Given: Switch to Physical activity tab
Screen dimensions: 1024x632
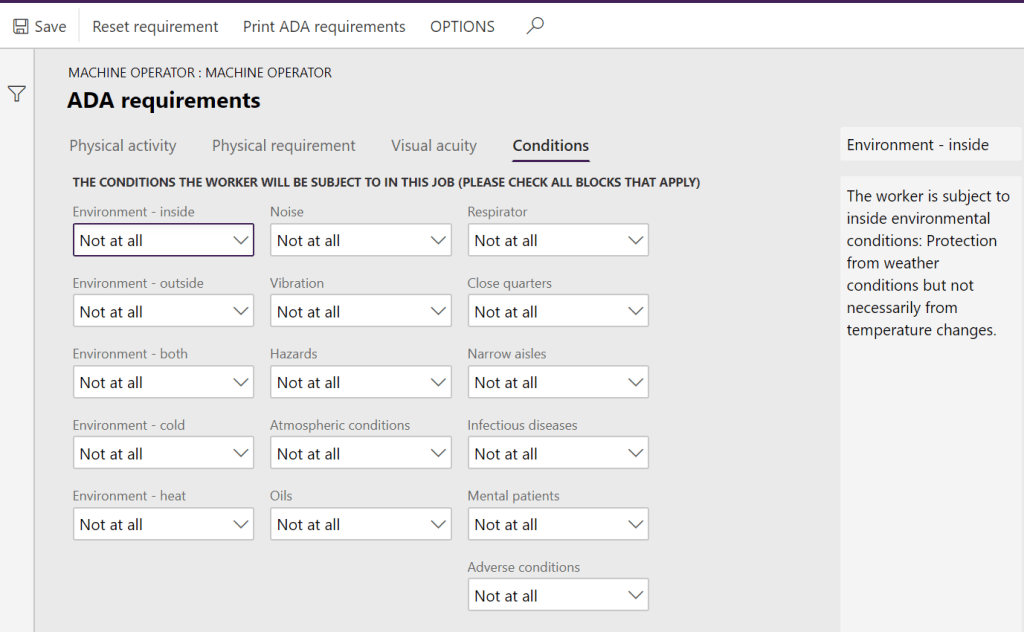Looking at the screenshot, I should click(x=123, y=146).
